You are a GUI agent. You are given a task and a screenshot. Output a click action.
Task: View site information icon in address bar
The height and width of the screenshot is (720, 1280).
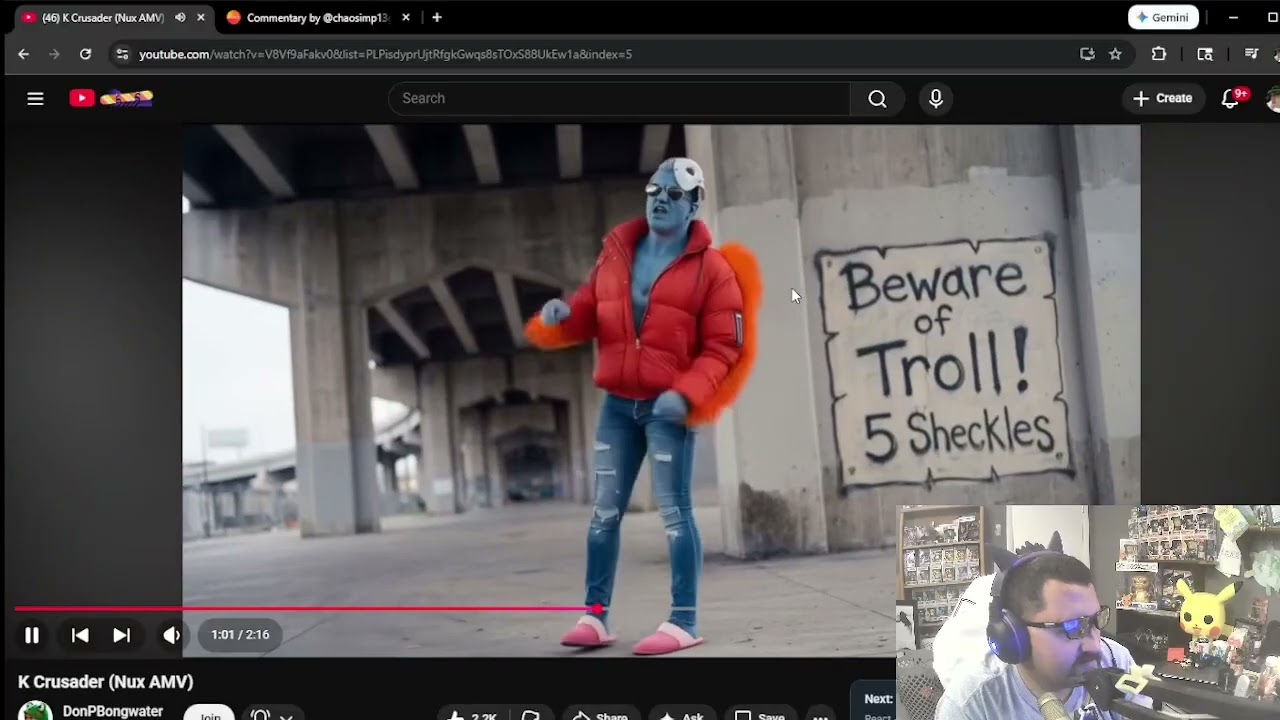click(122, 54)
